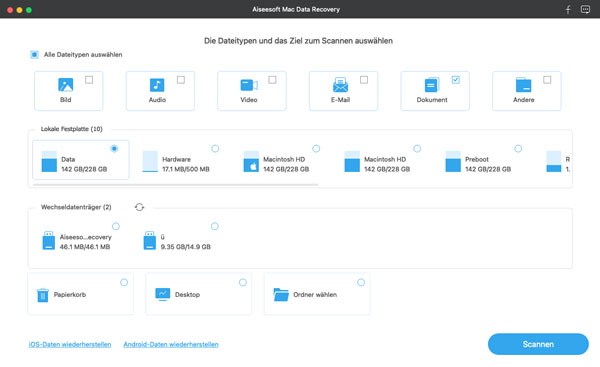Click the 17.1 MB/500 MB size text
The image size is (600, 367).
(x=186, y=169)
